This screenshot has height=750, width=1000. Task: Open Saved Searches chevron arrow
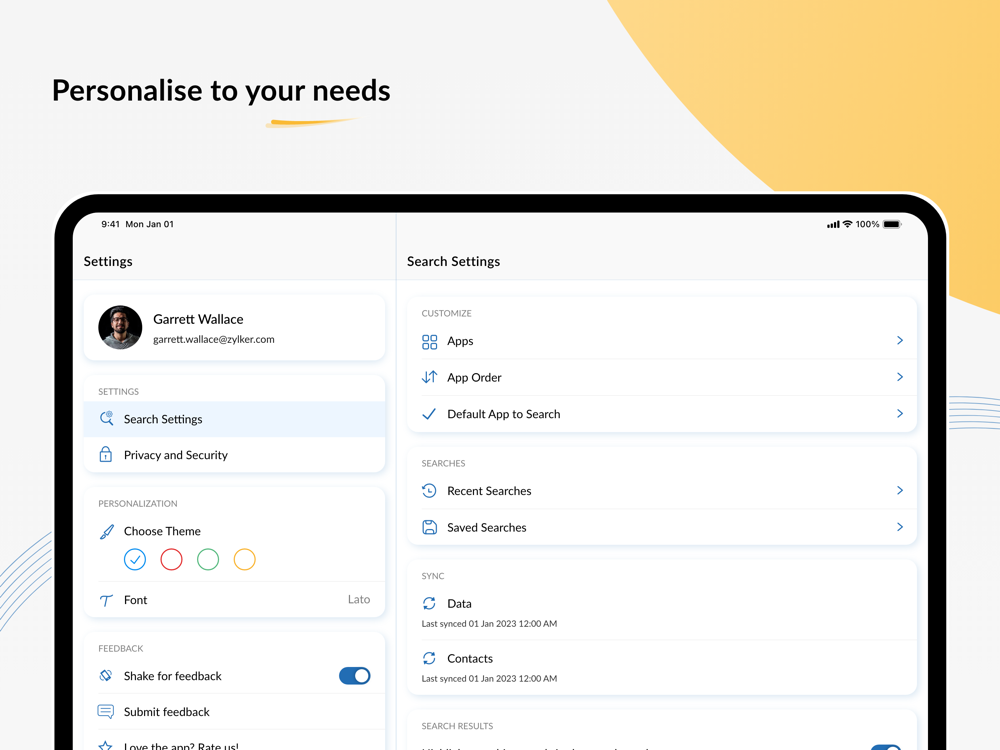tap(900, 527)
